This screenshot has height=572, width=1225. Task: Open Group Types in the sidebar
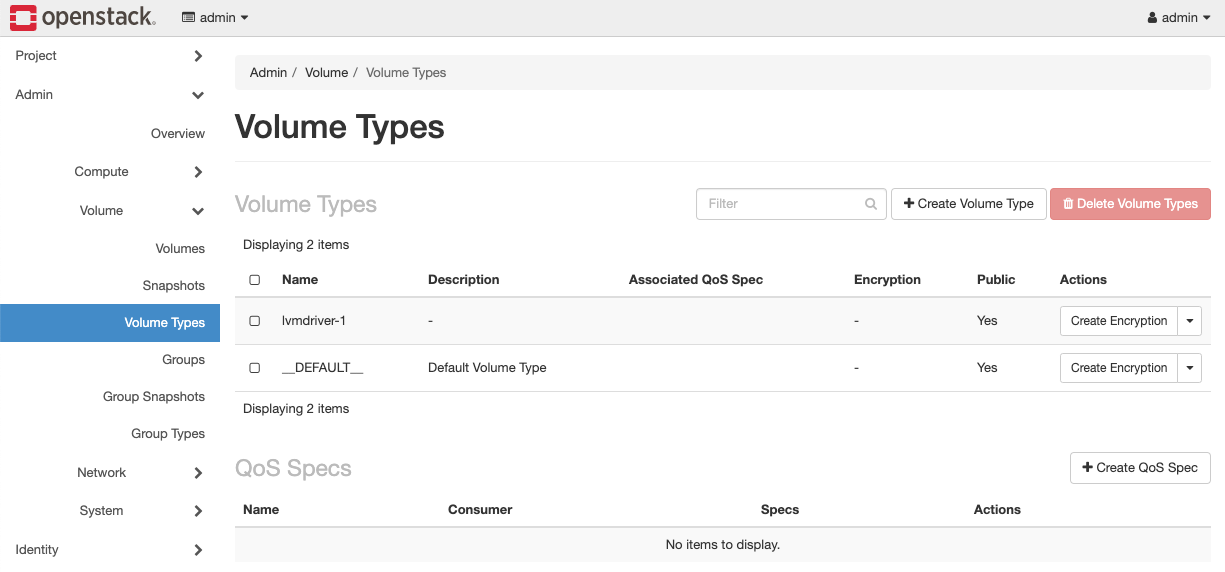click(x=168, y=434)
